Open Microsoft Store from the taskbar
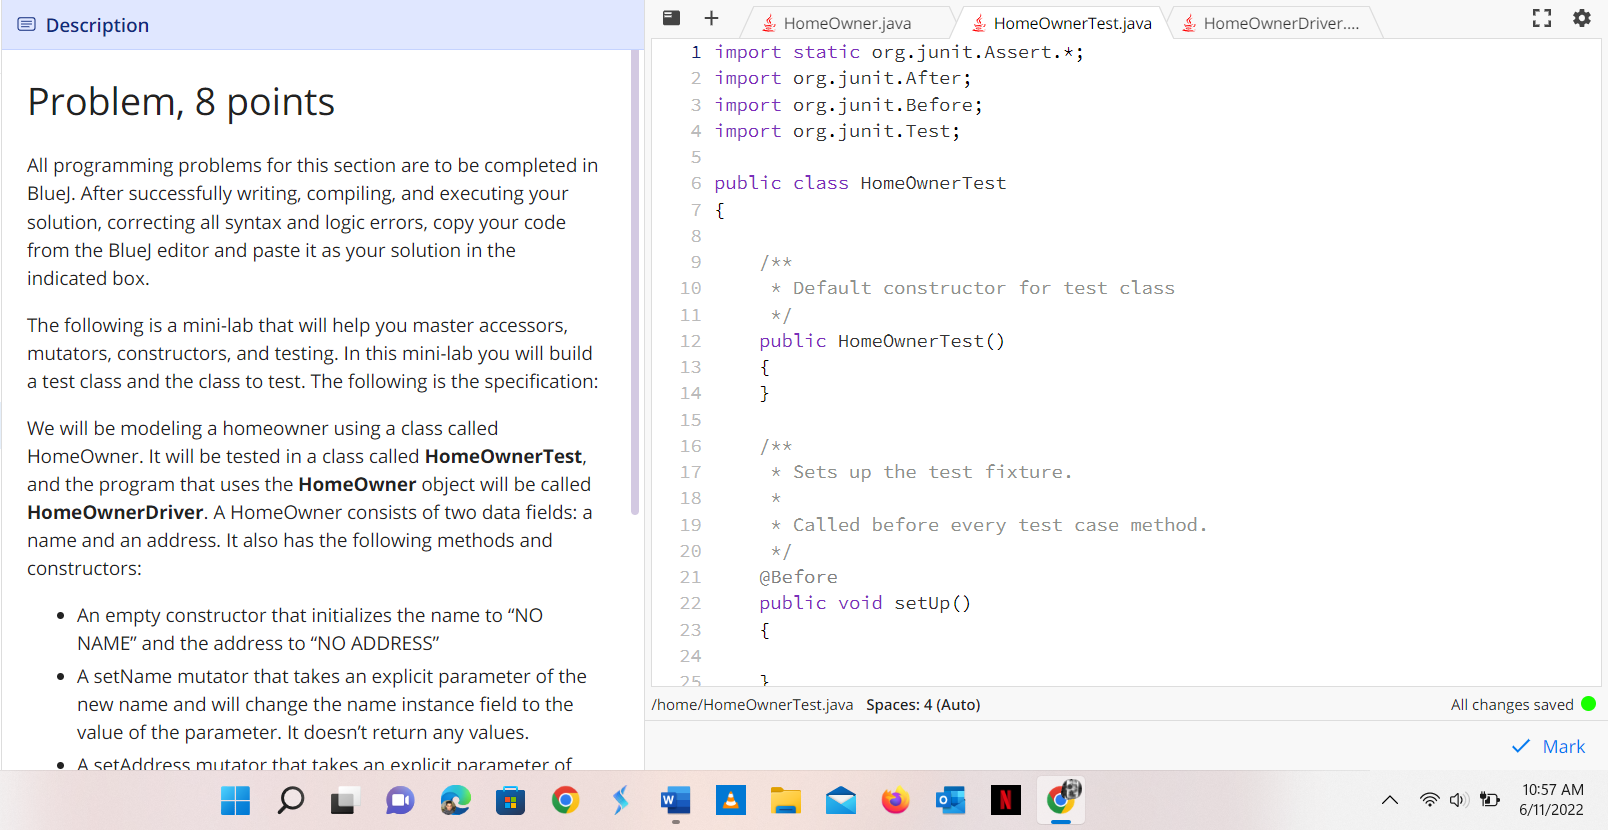Image resolution: width=1608 pixels, height=830 pixels. tap(510, 801)
